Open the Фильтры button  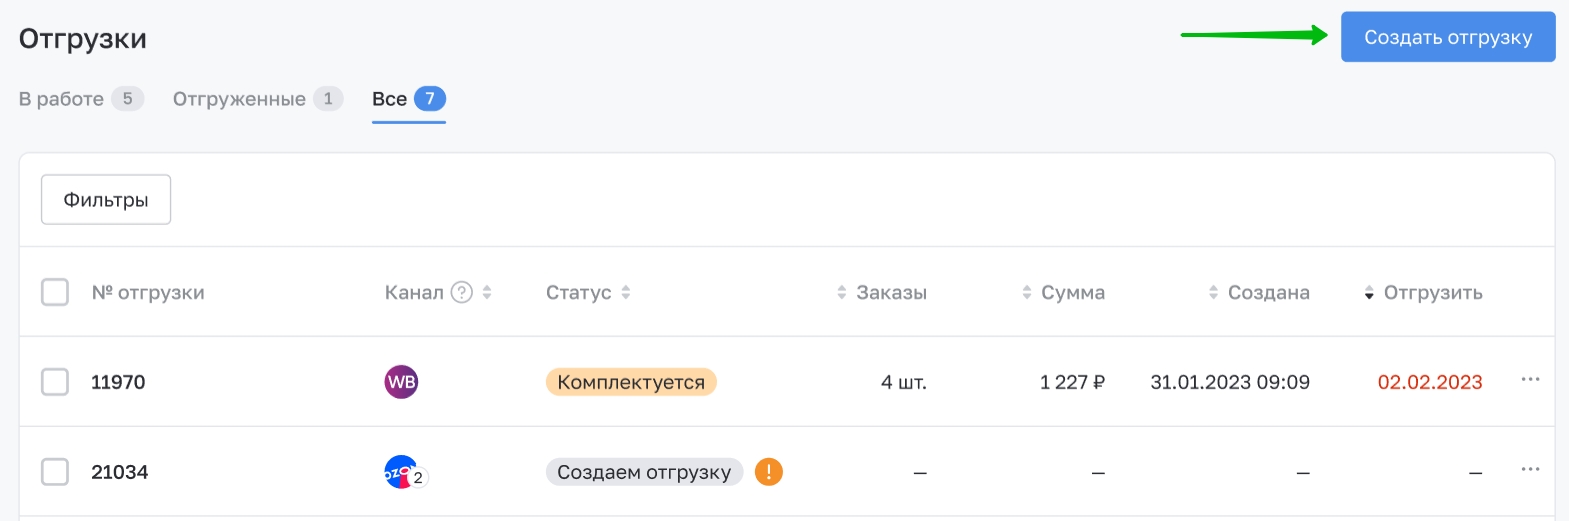pyautogui.click(x=106, y=200)
